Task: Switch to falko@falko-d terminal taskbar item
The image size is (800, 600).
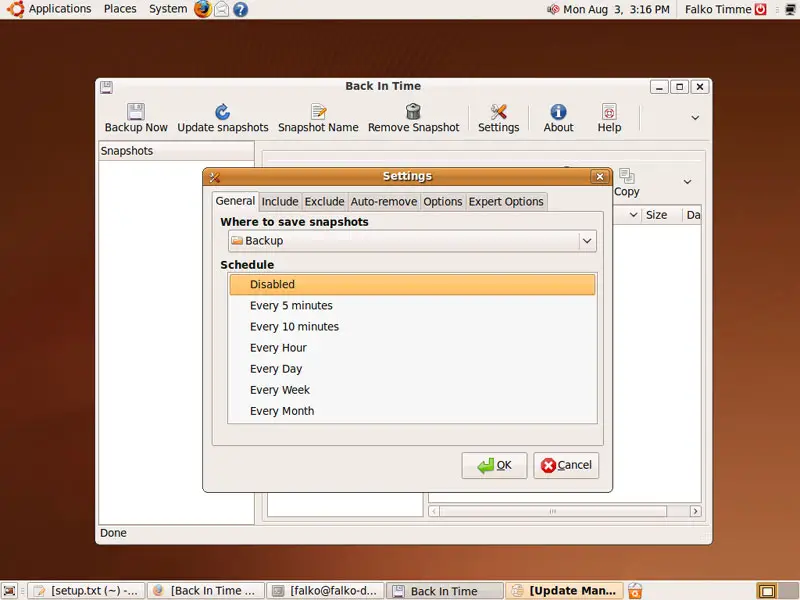Action: [326, 591]
